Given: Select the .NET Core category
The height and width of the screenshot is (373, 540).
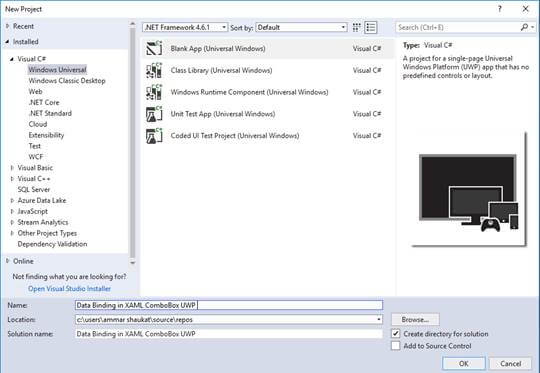Looking at the screenshot, I should click(x=44, y=102).
